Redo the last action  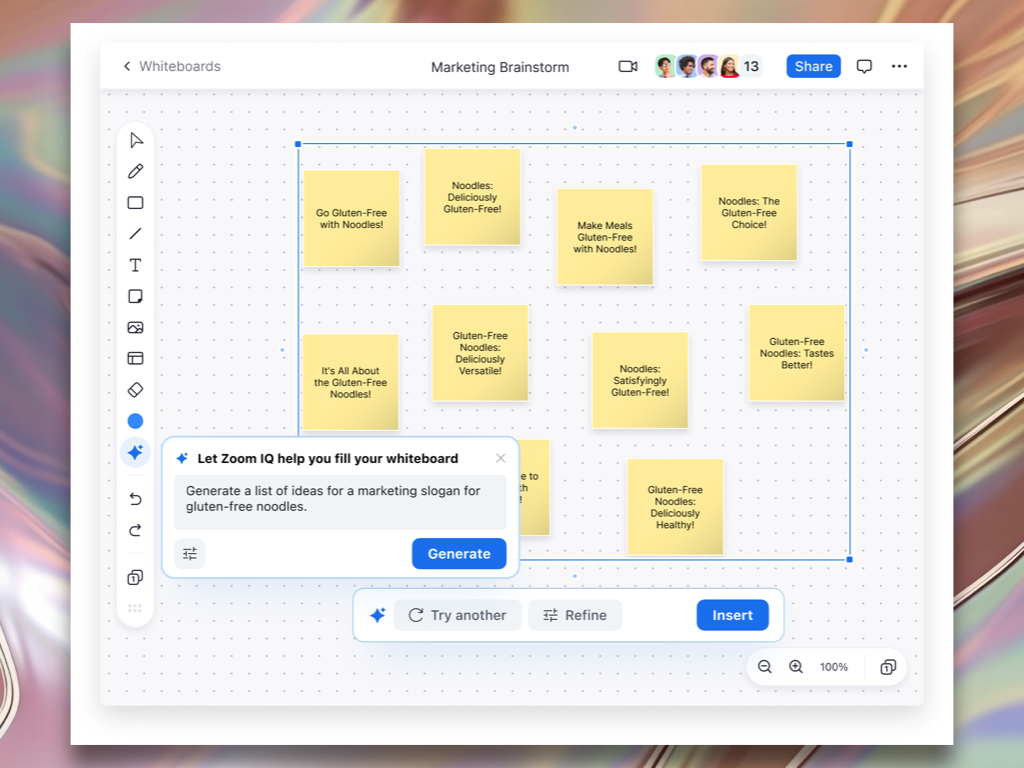pyautogui.click(x=135, y=530)
